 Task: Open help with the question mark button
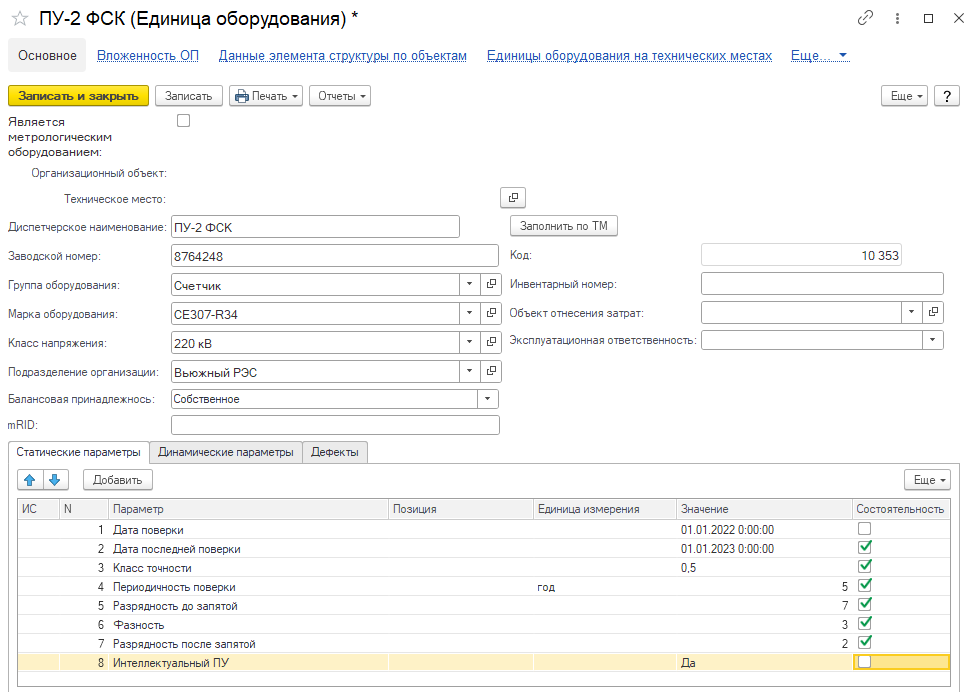pos(946,96)
